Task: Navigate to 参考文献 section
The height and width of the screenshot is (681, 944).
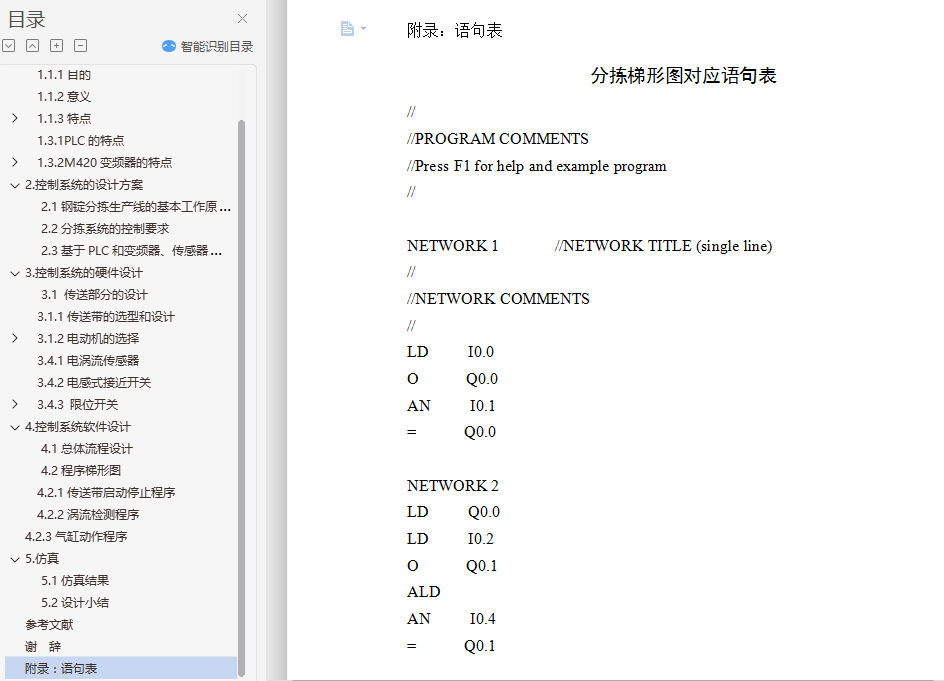Action: click(49, 624)
